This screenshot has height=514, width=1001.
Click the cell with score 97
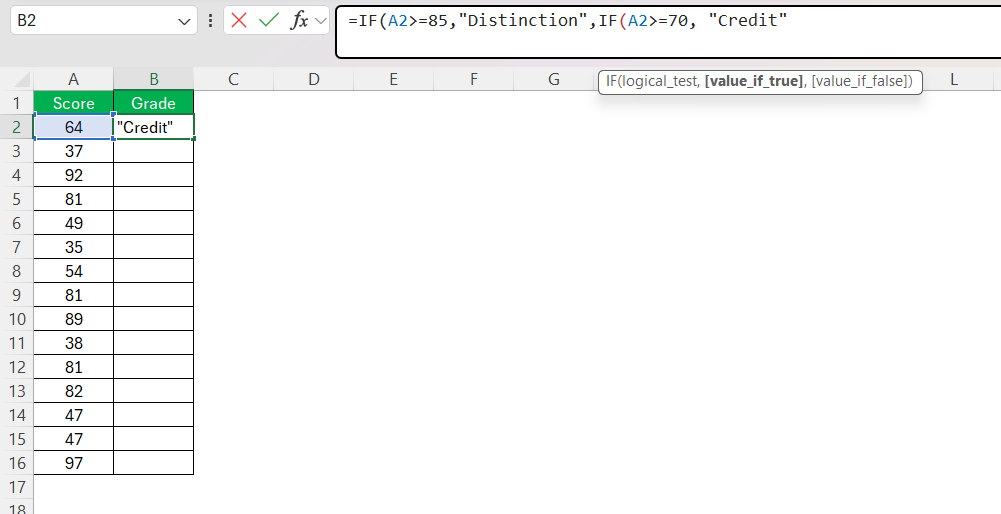[x=73, y=462]
